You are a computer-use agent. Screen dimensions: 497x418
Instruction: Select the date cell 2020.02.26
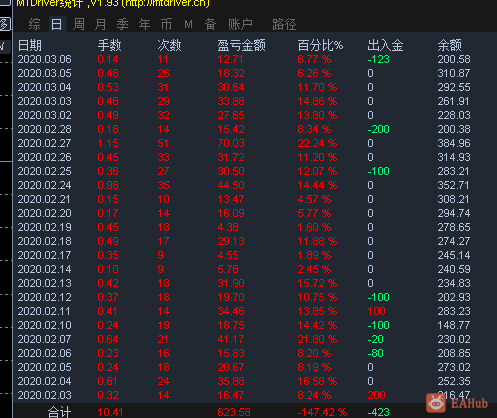click(44, 157)
